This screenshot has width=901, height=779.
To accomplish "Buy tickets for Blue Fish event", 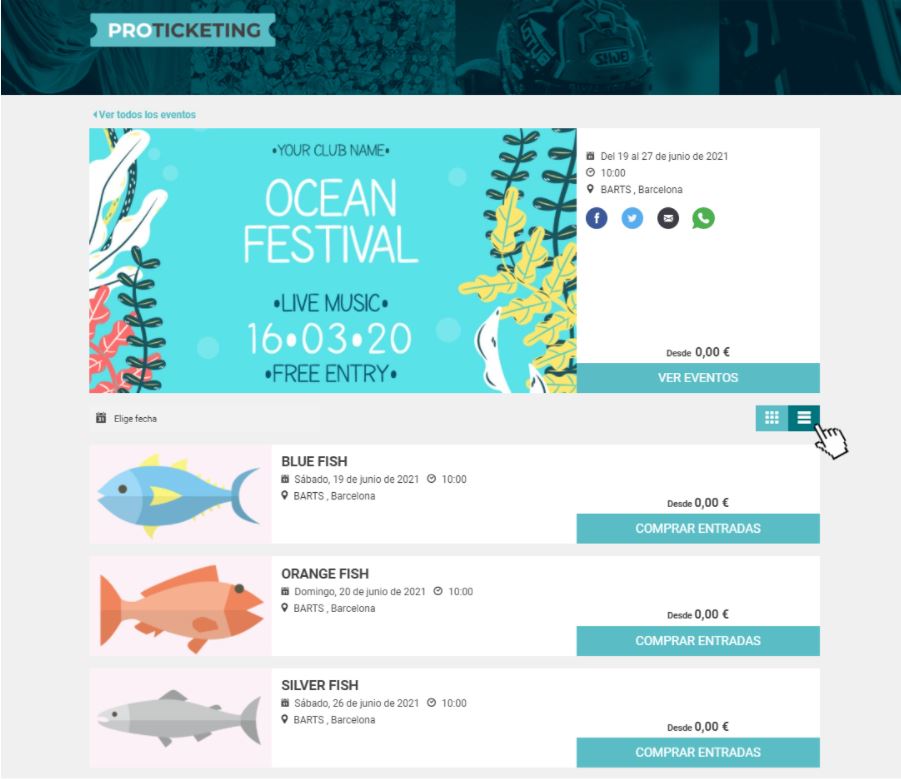I will point(698,529).
